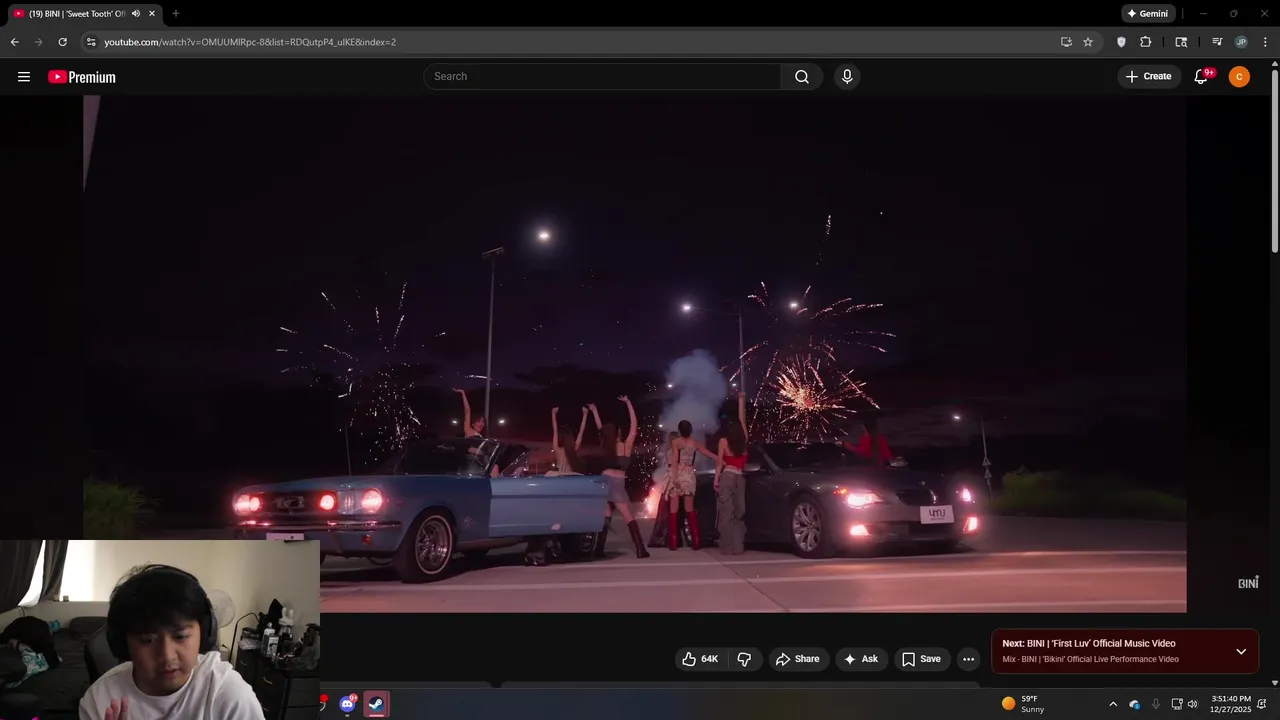Click the video player to pause
Viewport: 1280px width, 720px height.
tap(635, 354)
